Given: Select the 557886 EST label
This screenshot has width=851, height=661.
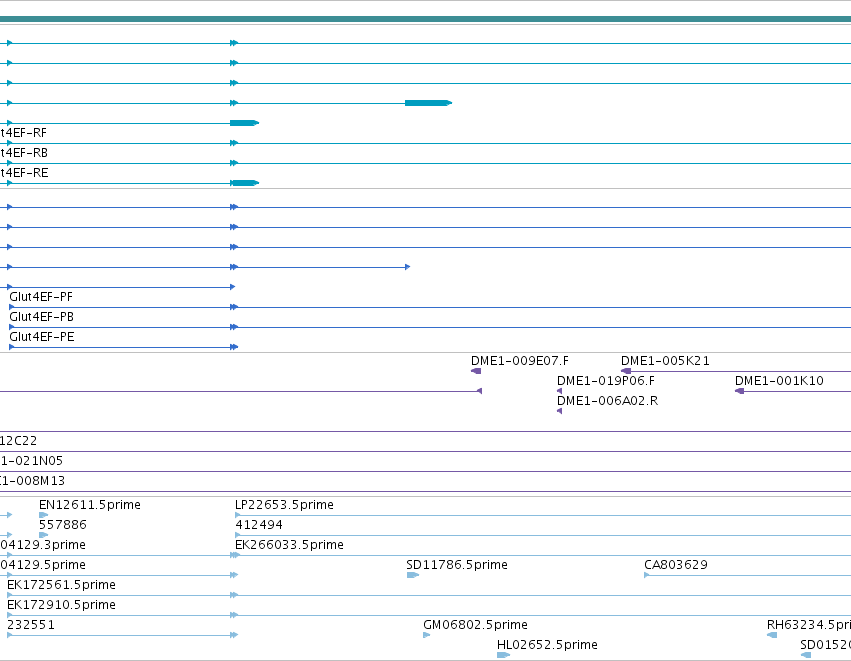Looking at the screenshot, I should (x=62, y=525).
